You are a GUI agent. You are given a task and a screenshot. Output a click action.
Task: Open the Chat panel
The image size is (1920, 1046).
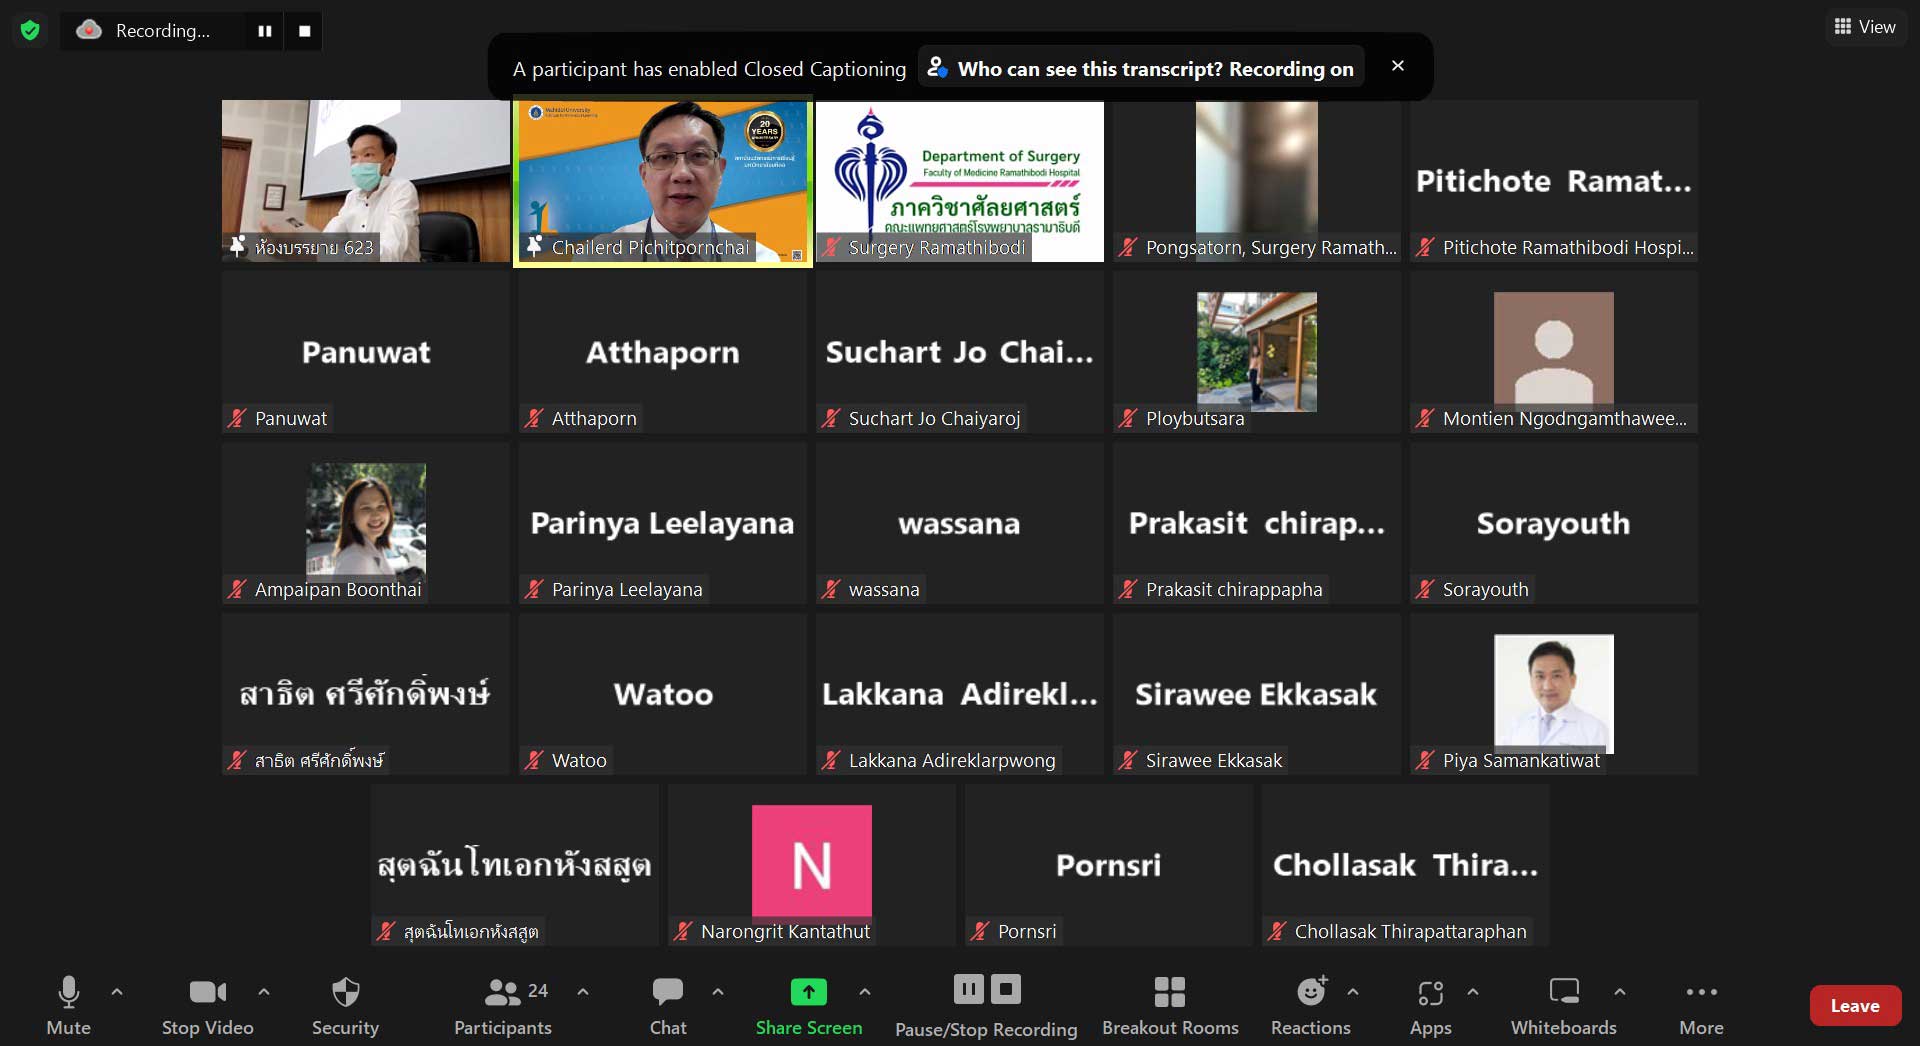[x=667, y=992]
